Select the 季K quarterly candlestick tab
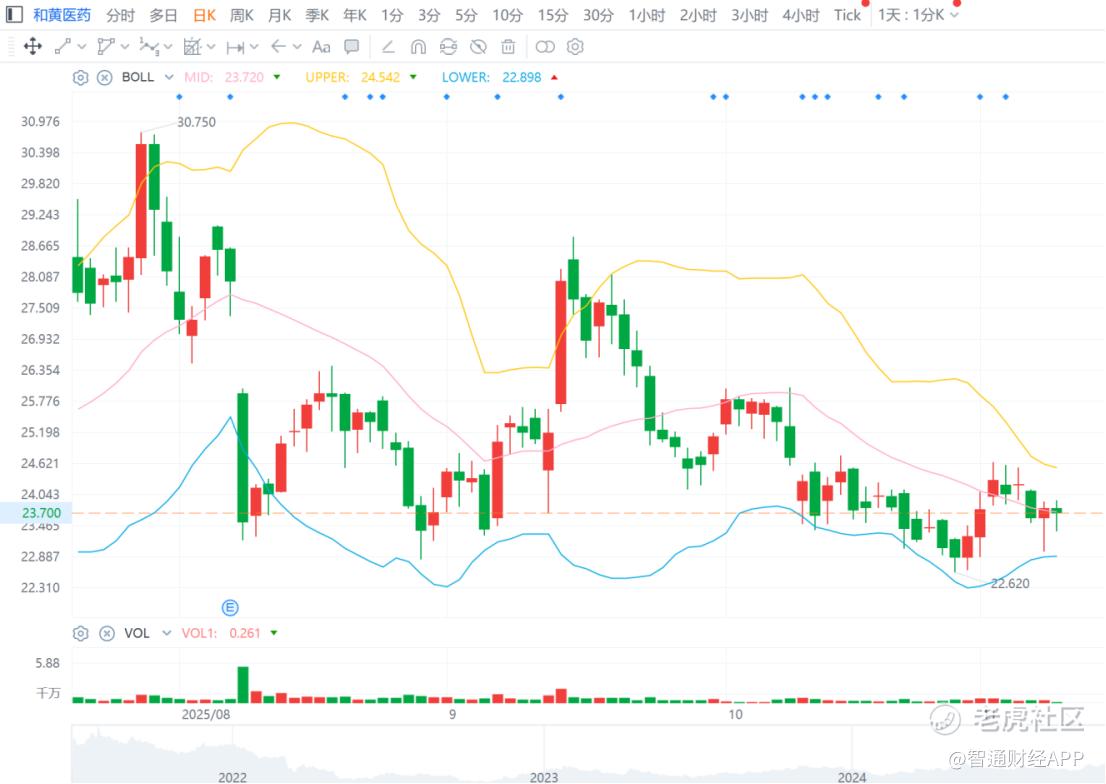The height and width of the screenshot is (784, 1106). tap(317, 15)
